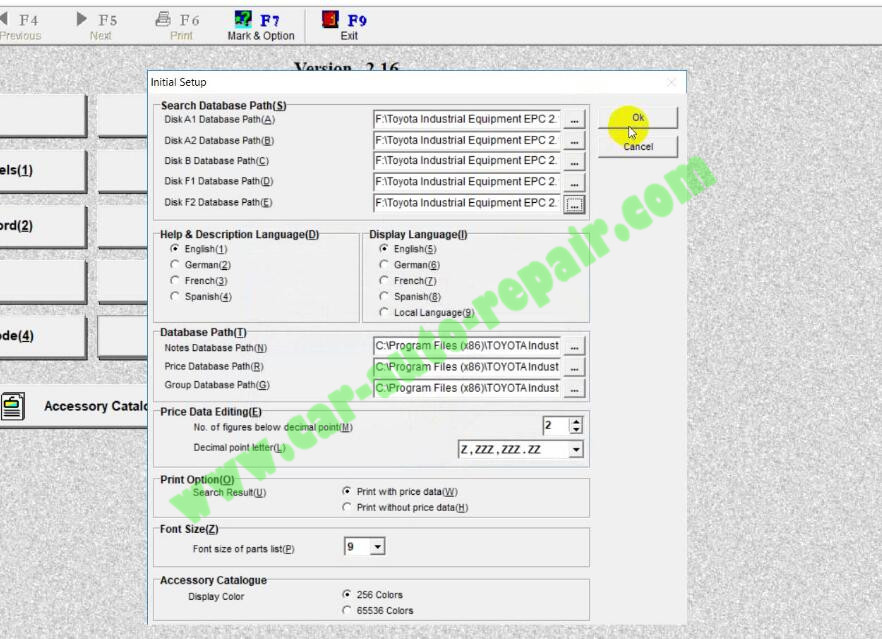The image size is (882, 639).
Task: Click the Price Database Path field
Action: 467,367
